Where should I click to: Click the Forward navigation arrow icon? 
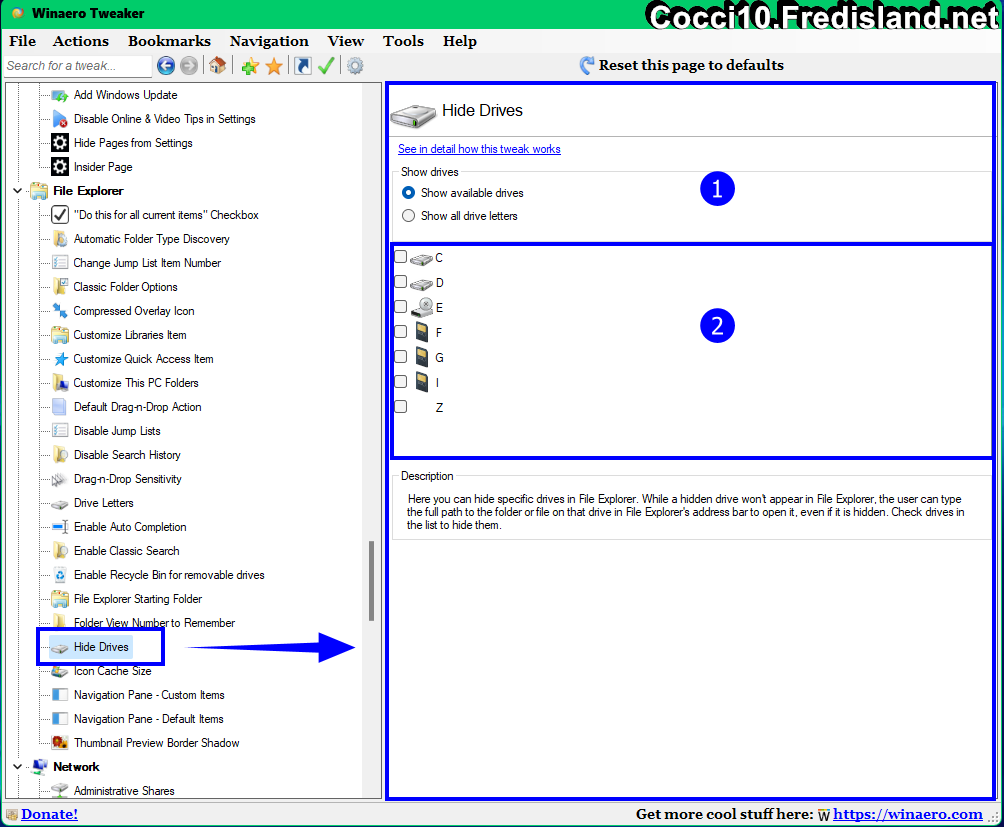click(188, 65)
